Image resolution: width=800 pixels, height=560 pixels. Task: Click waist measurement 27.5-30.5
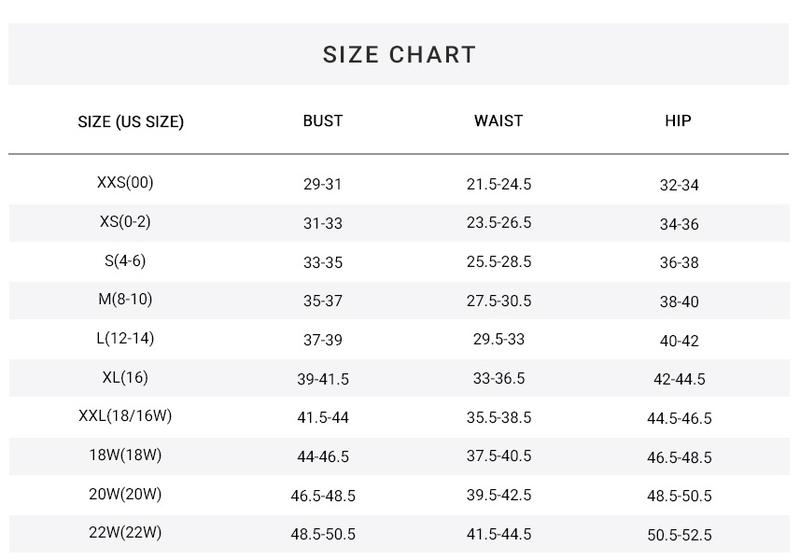(x=498, y=301)
